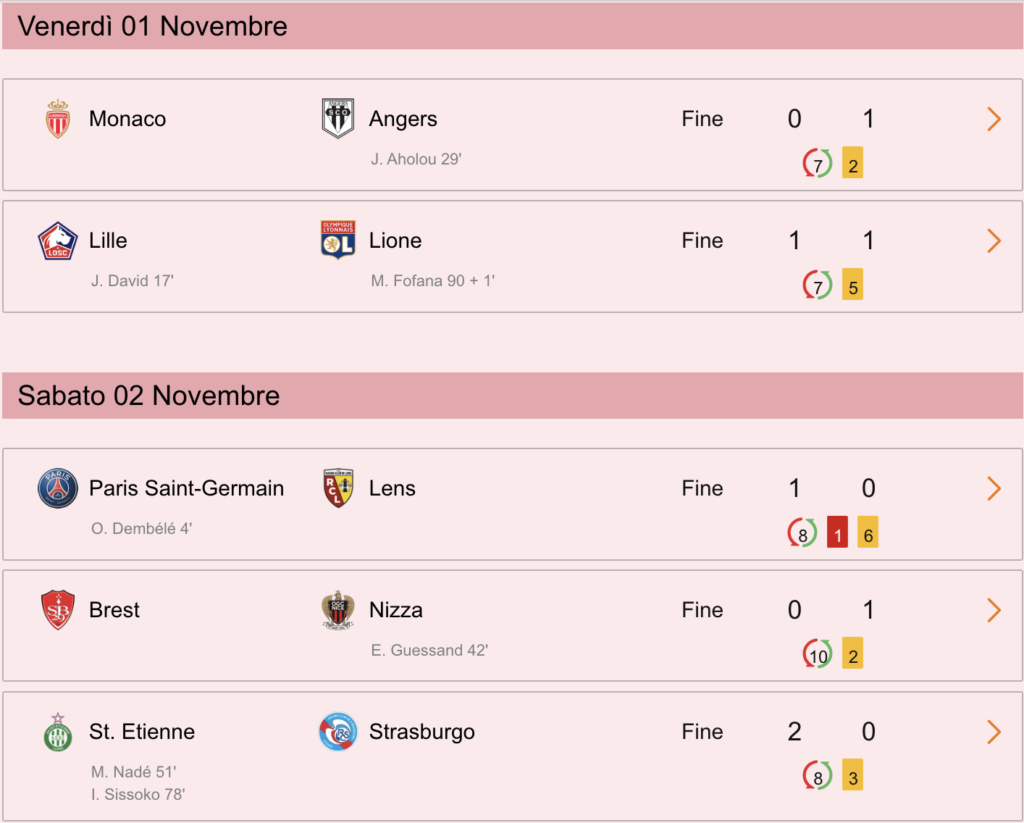Open Paris Saint-Germain vs Lens chevron
The width and height of the screenshot is (1024, 823).
pos(994,488)
